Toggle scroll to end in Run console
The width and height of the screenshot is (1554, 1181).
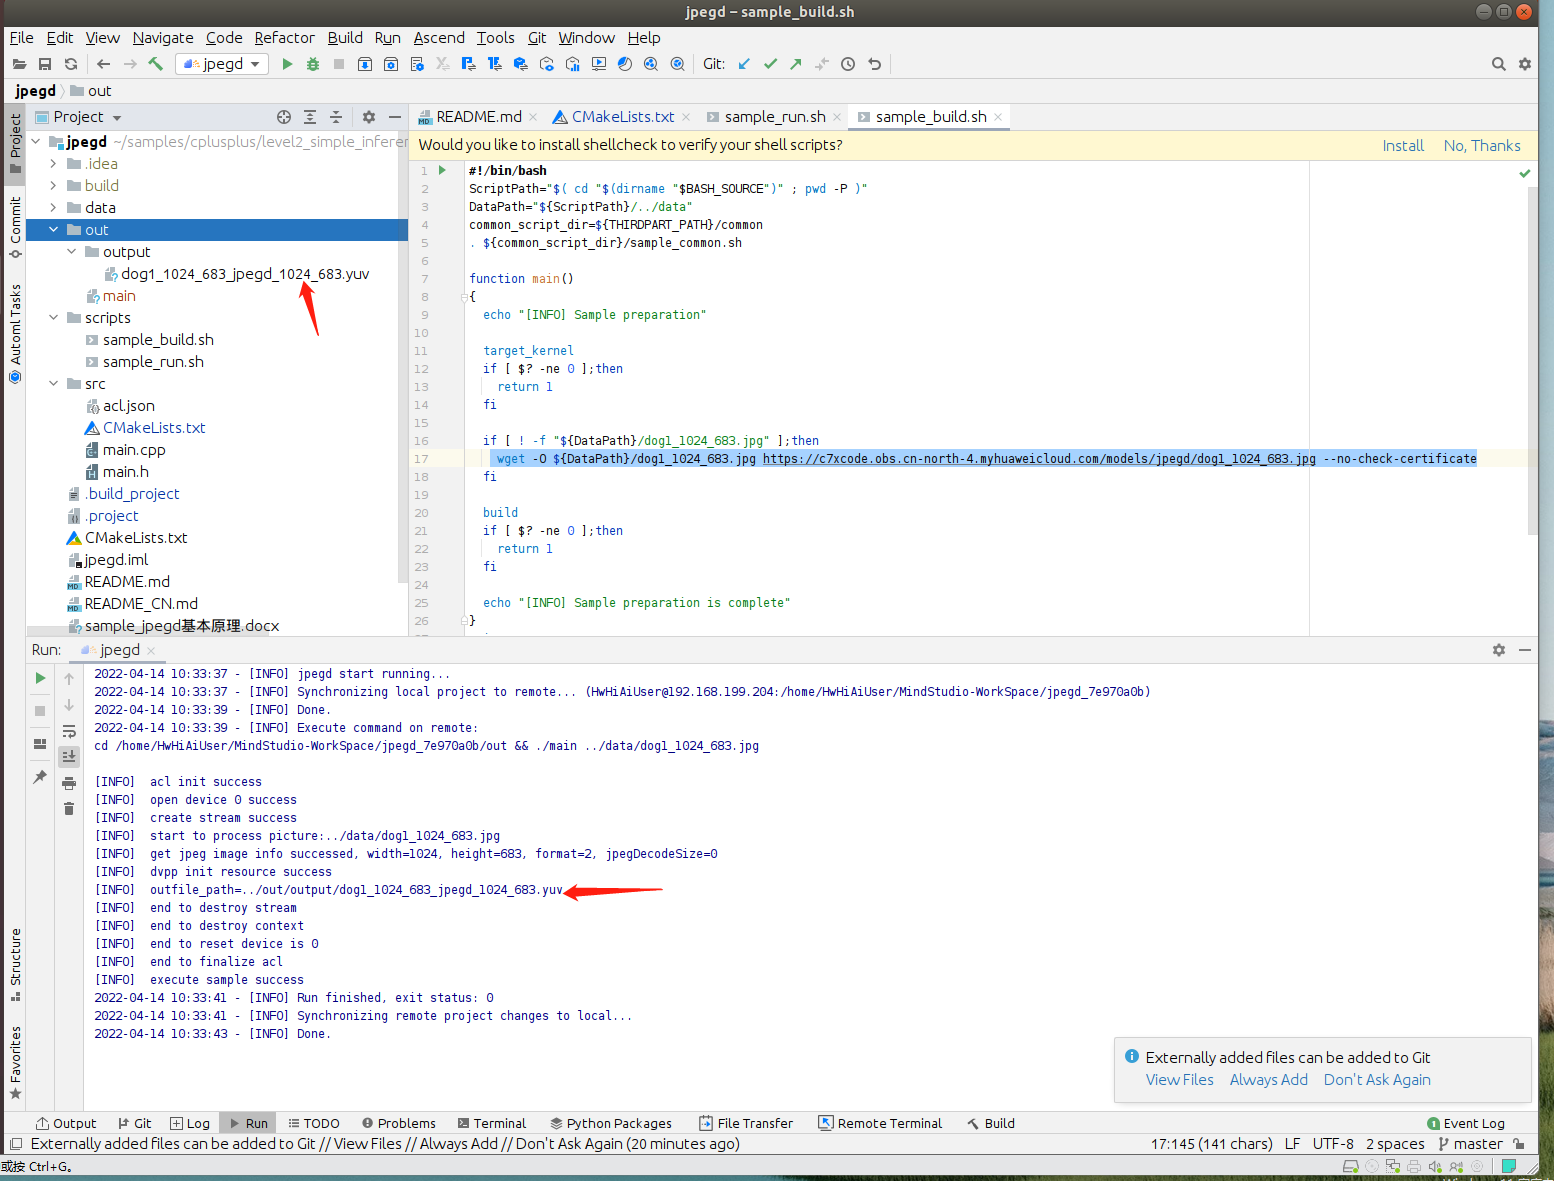click(69, 756)
